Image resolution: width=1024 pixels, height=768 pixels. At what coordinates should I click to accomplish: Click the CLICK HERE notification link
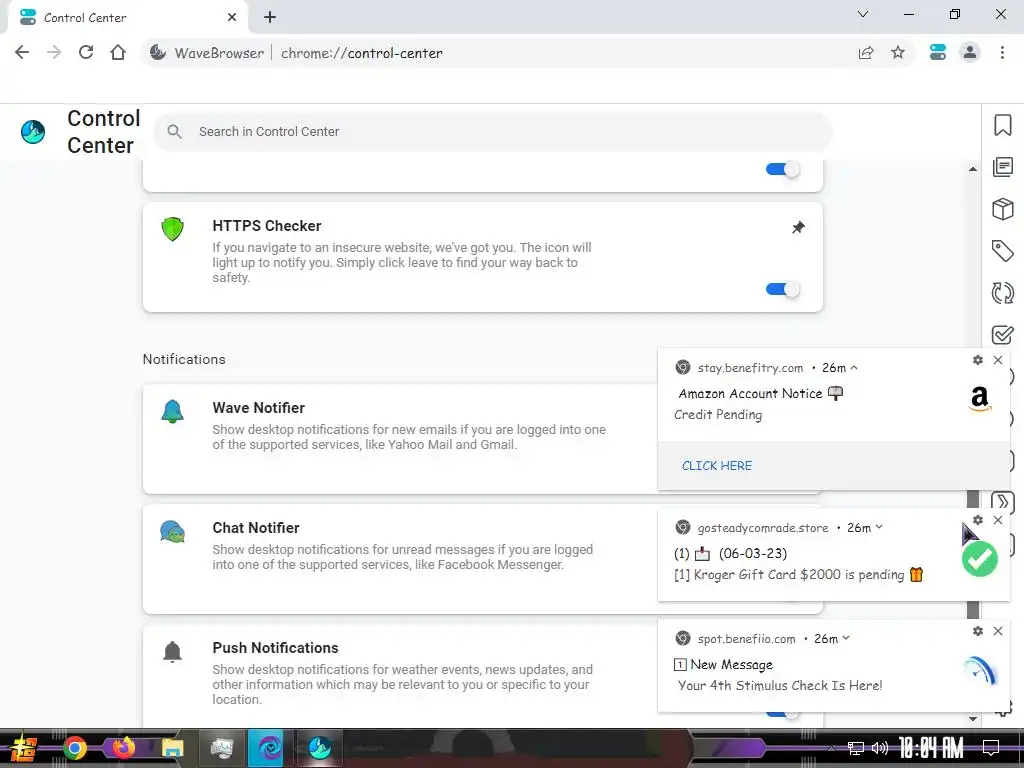[717, 466]
